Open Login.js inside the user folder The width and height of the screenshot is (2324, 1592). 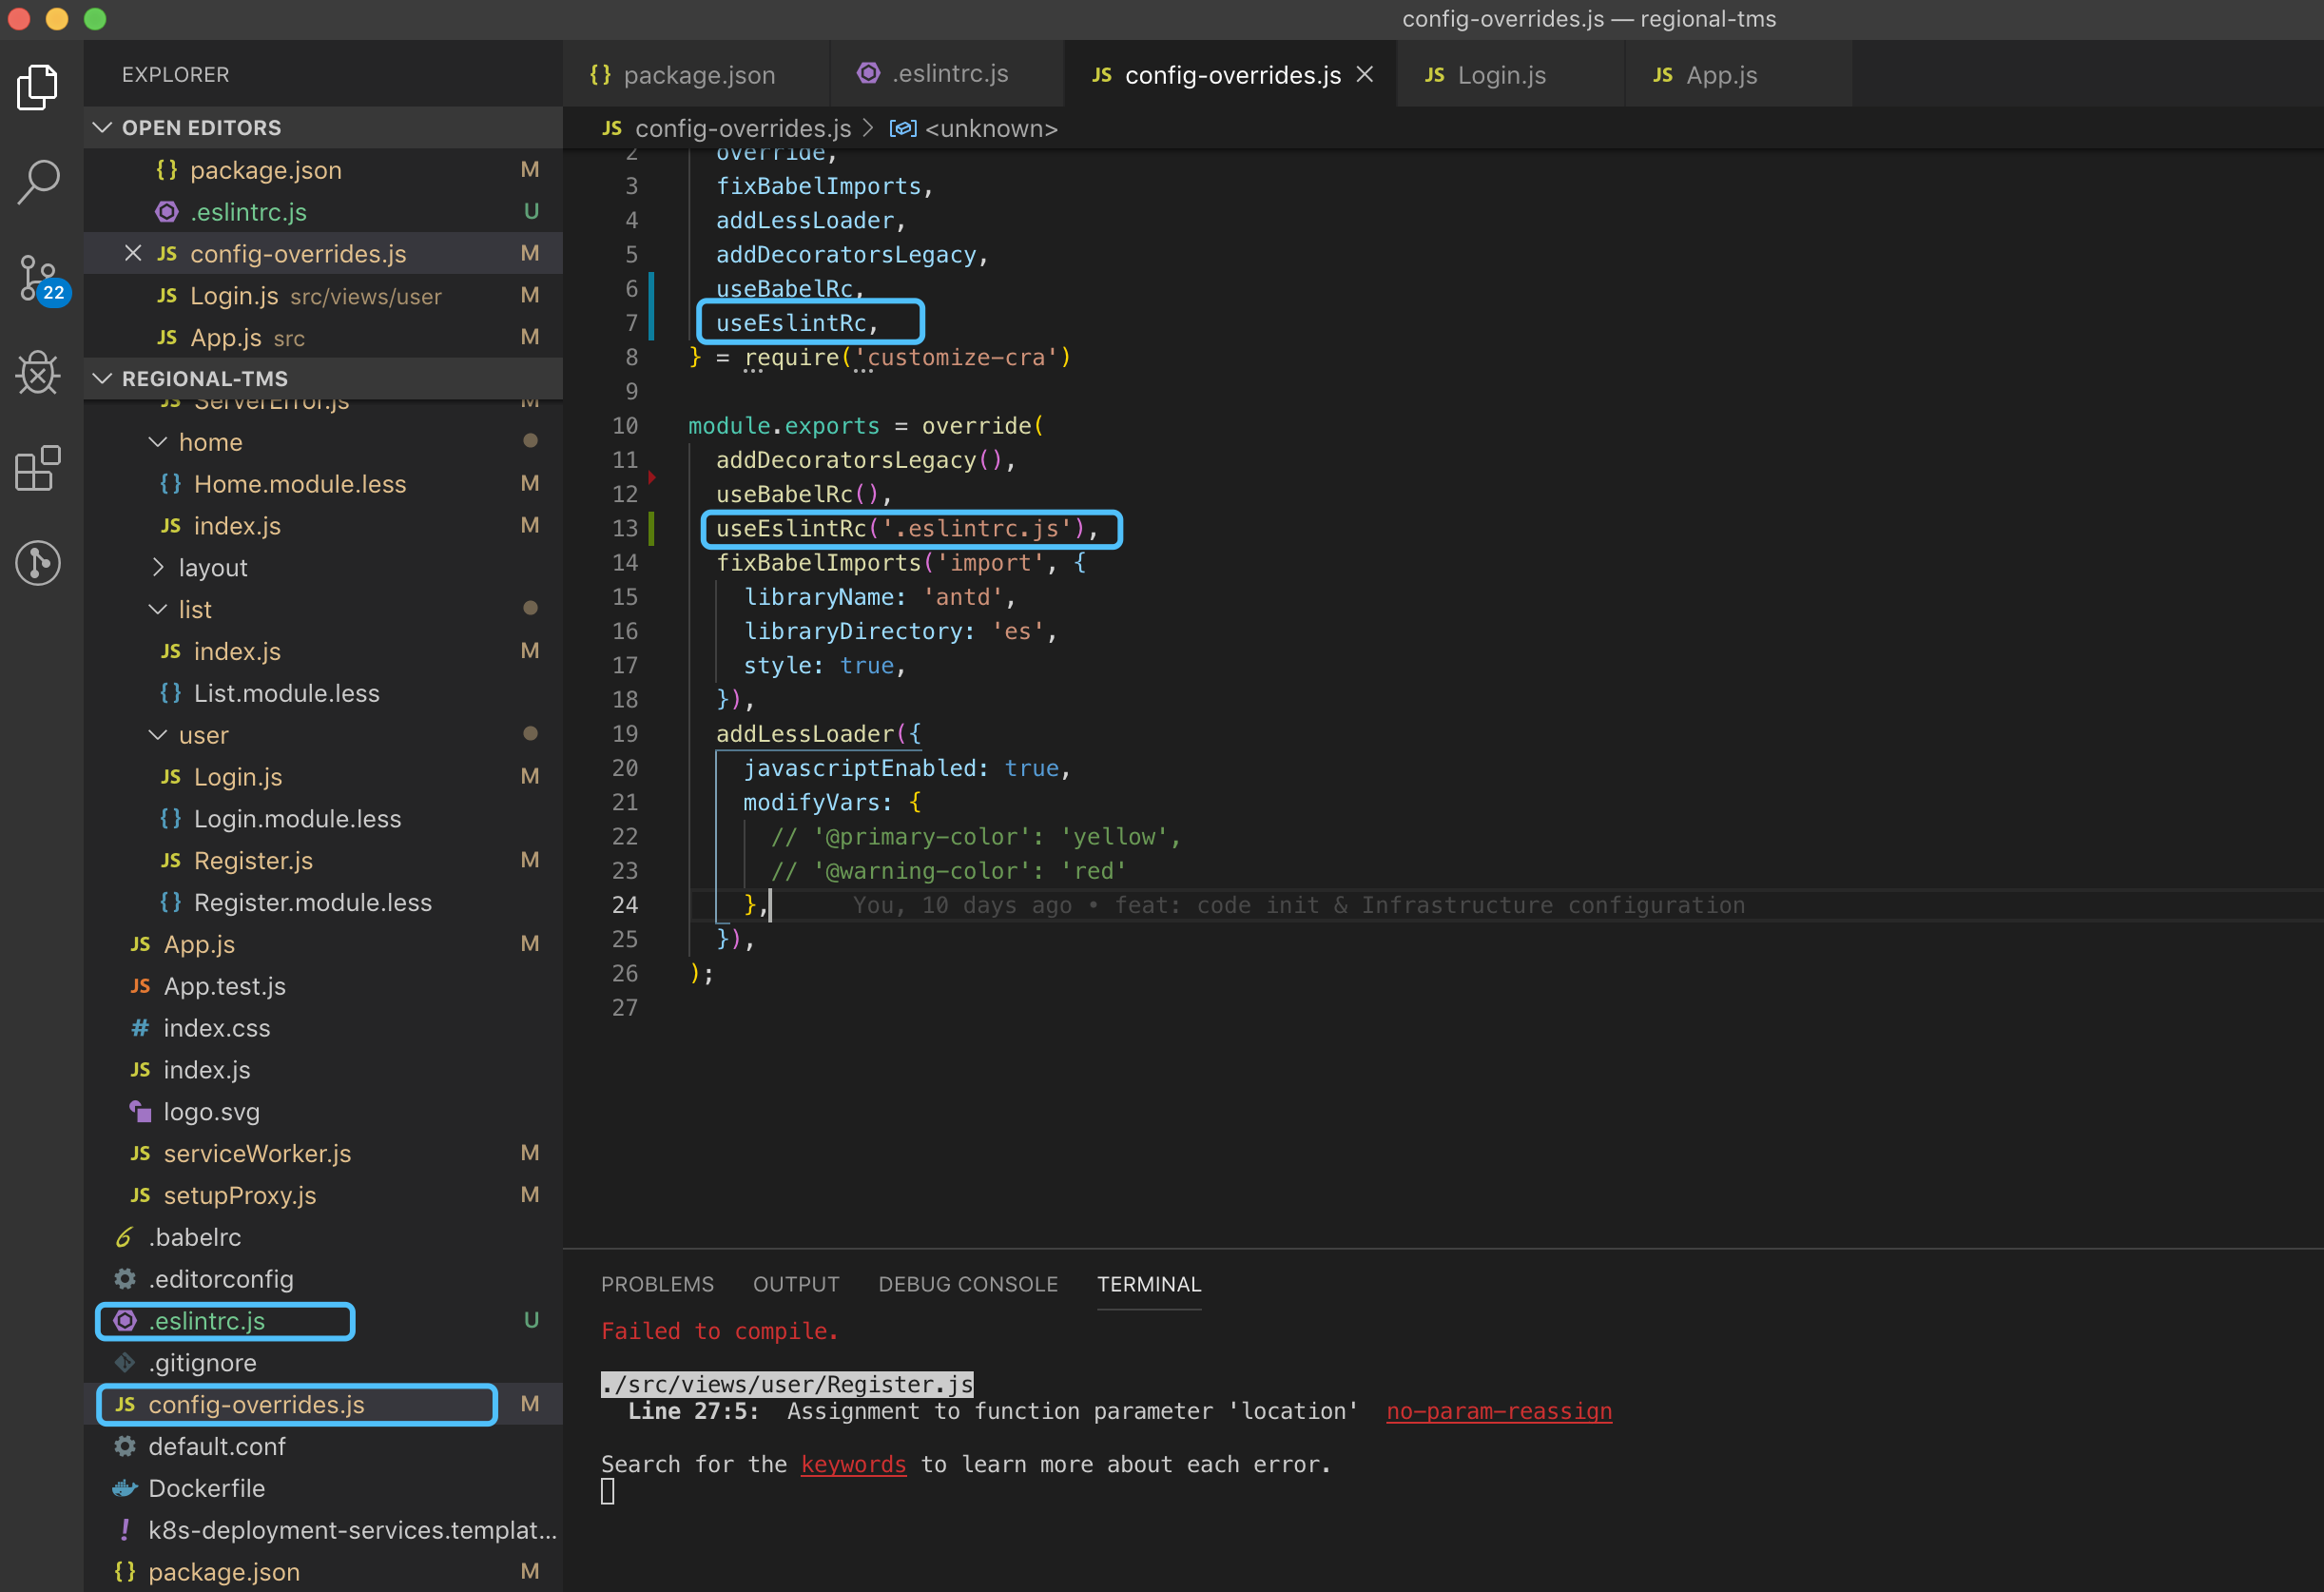(x=323, y=777)
